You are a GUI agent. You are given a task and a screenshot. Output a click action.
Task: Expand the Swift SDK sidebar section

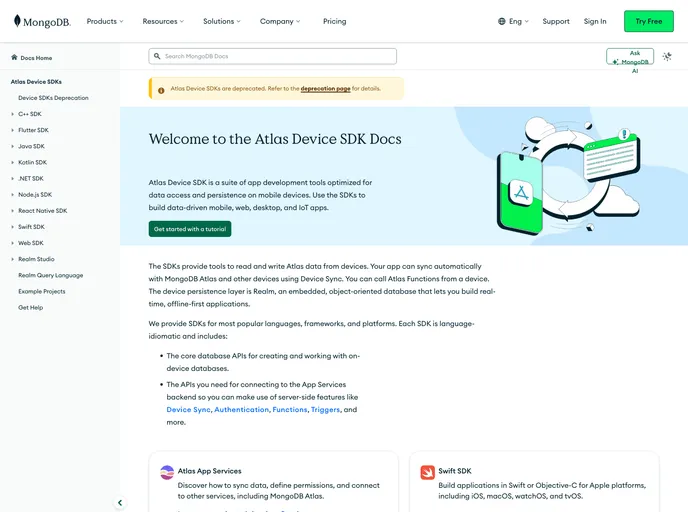tap(12, 227)
